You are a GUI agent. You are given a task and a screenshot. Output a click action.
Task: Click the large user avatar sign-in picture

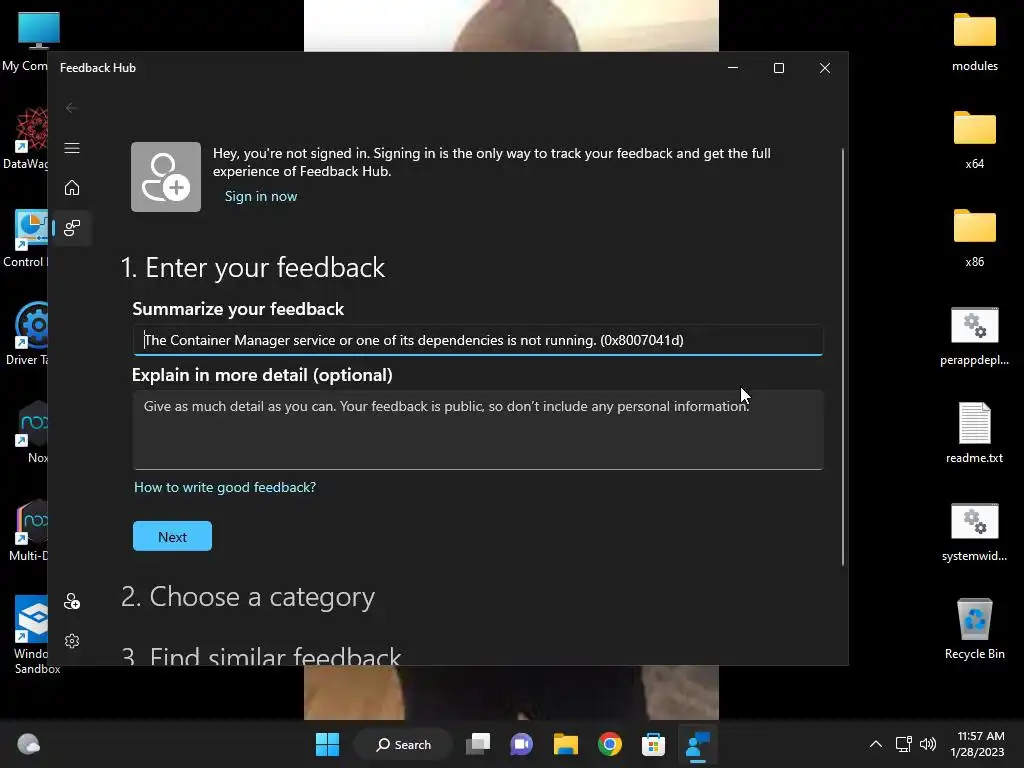pos(166,177)
